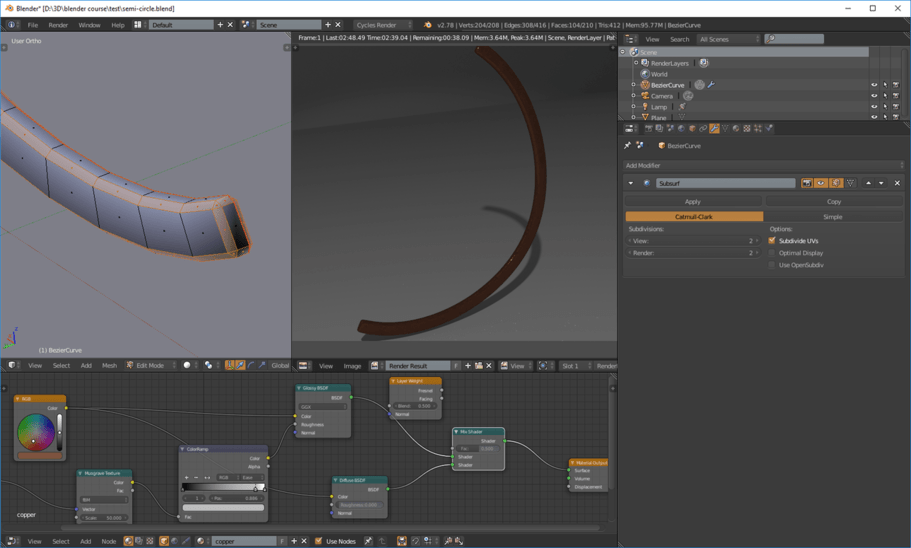The width and height of the screenshot is (911, 548).
Task: Move Subsurf modifier up in stack
Action: click(868, 183)
